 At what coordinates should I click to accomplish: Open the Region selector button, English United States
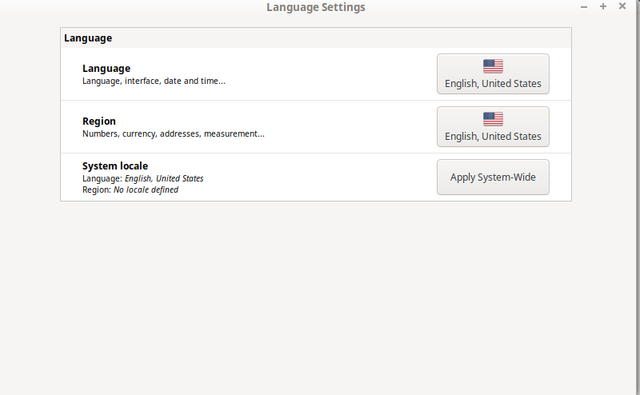(493, 126)
